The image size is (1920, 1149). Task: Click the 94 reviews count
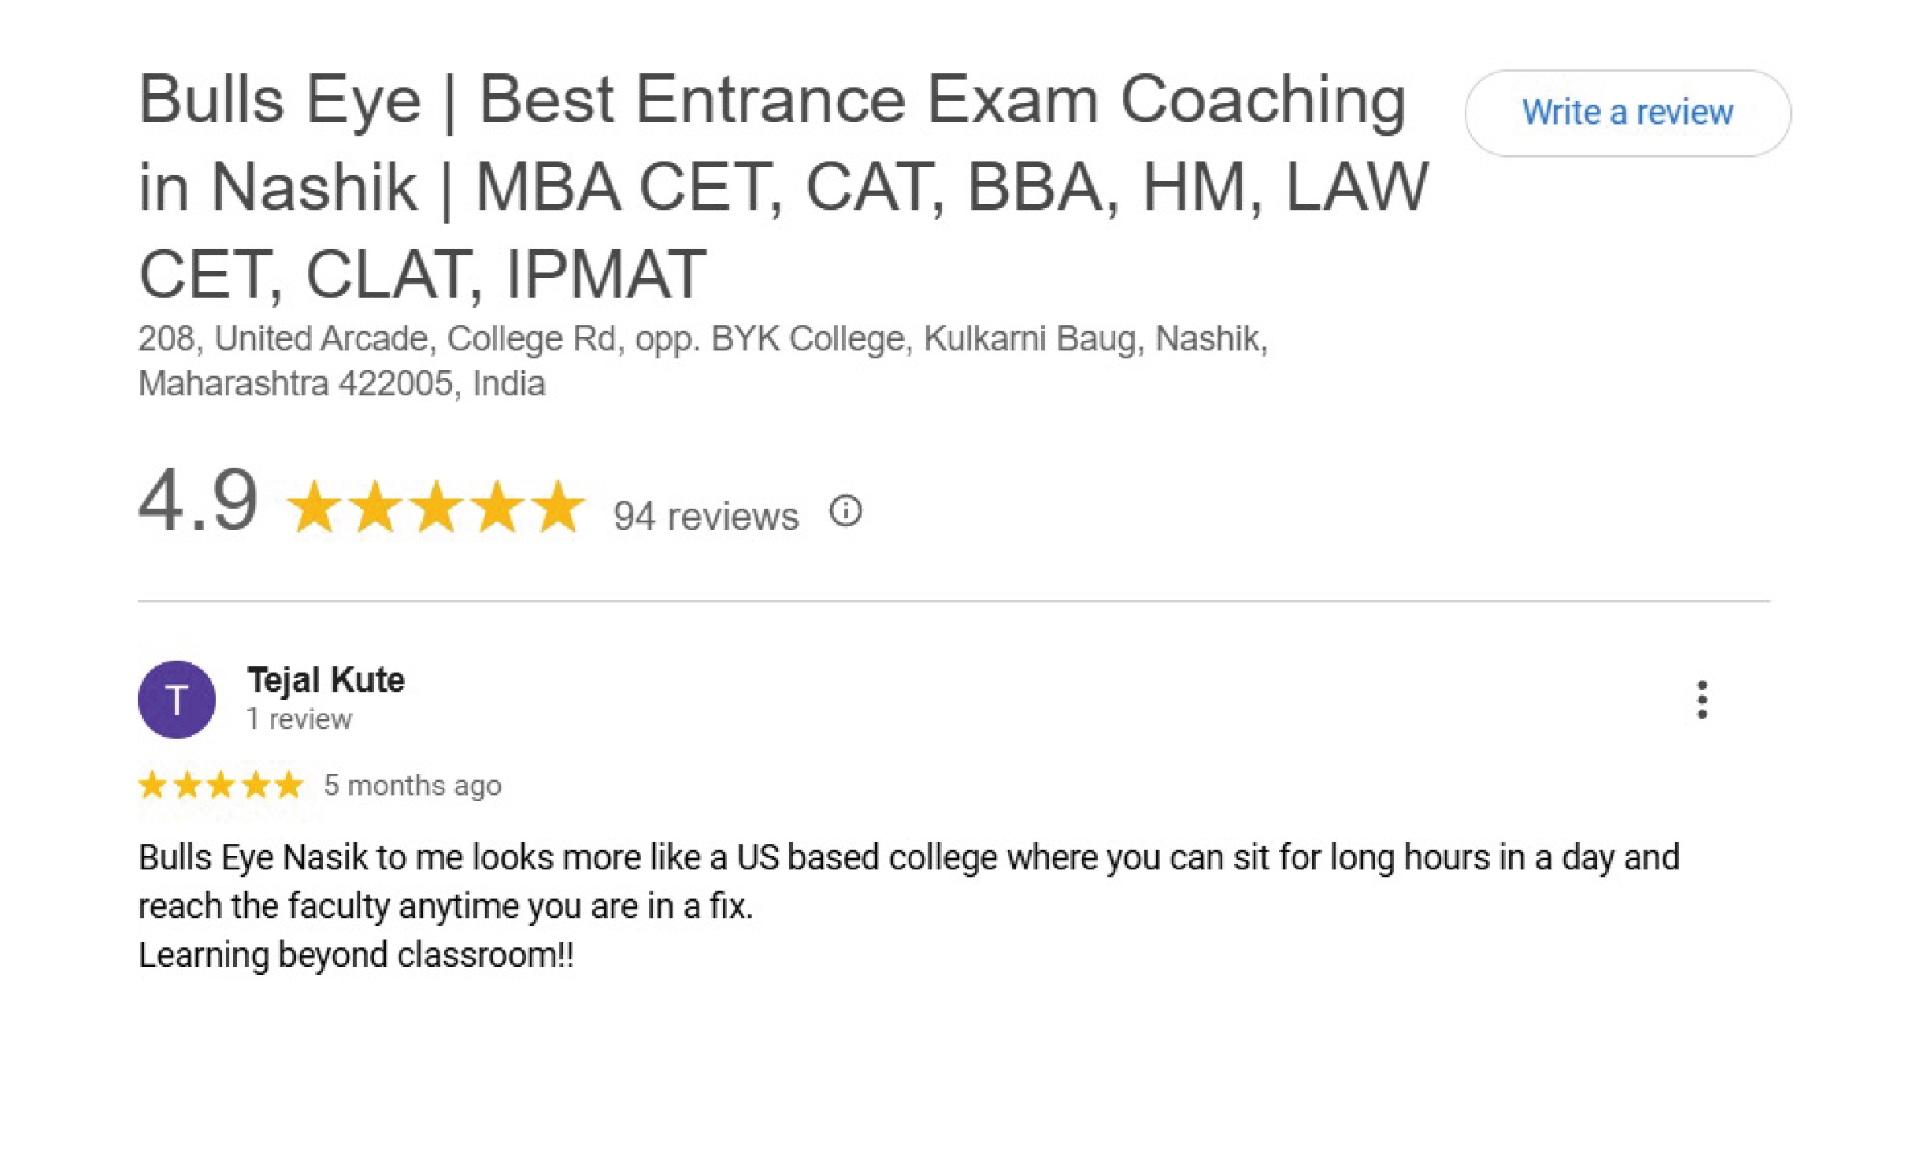pos(706,516)
